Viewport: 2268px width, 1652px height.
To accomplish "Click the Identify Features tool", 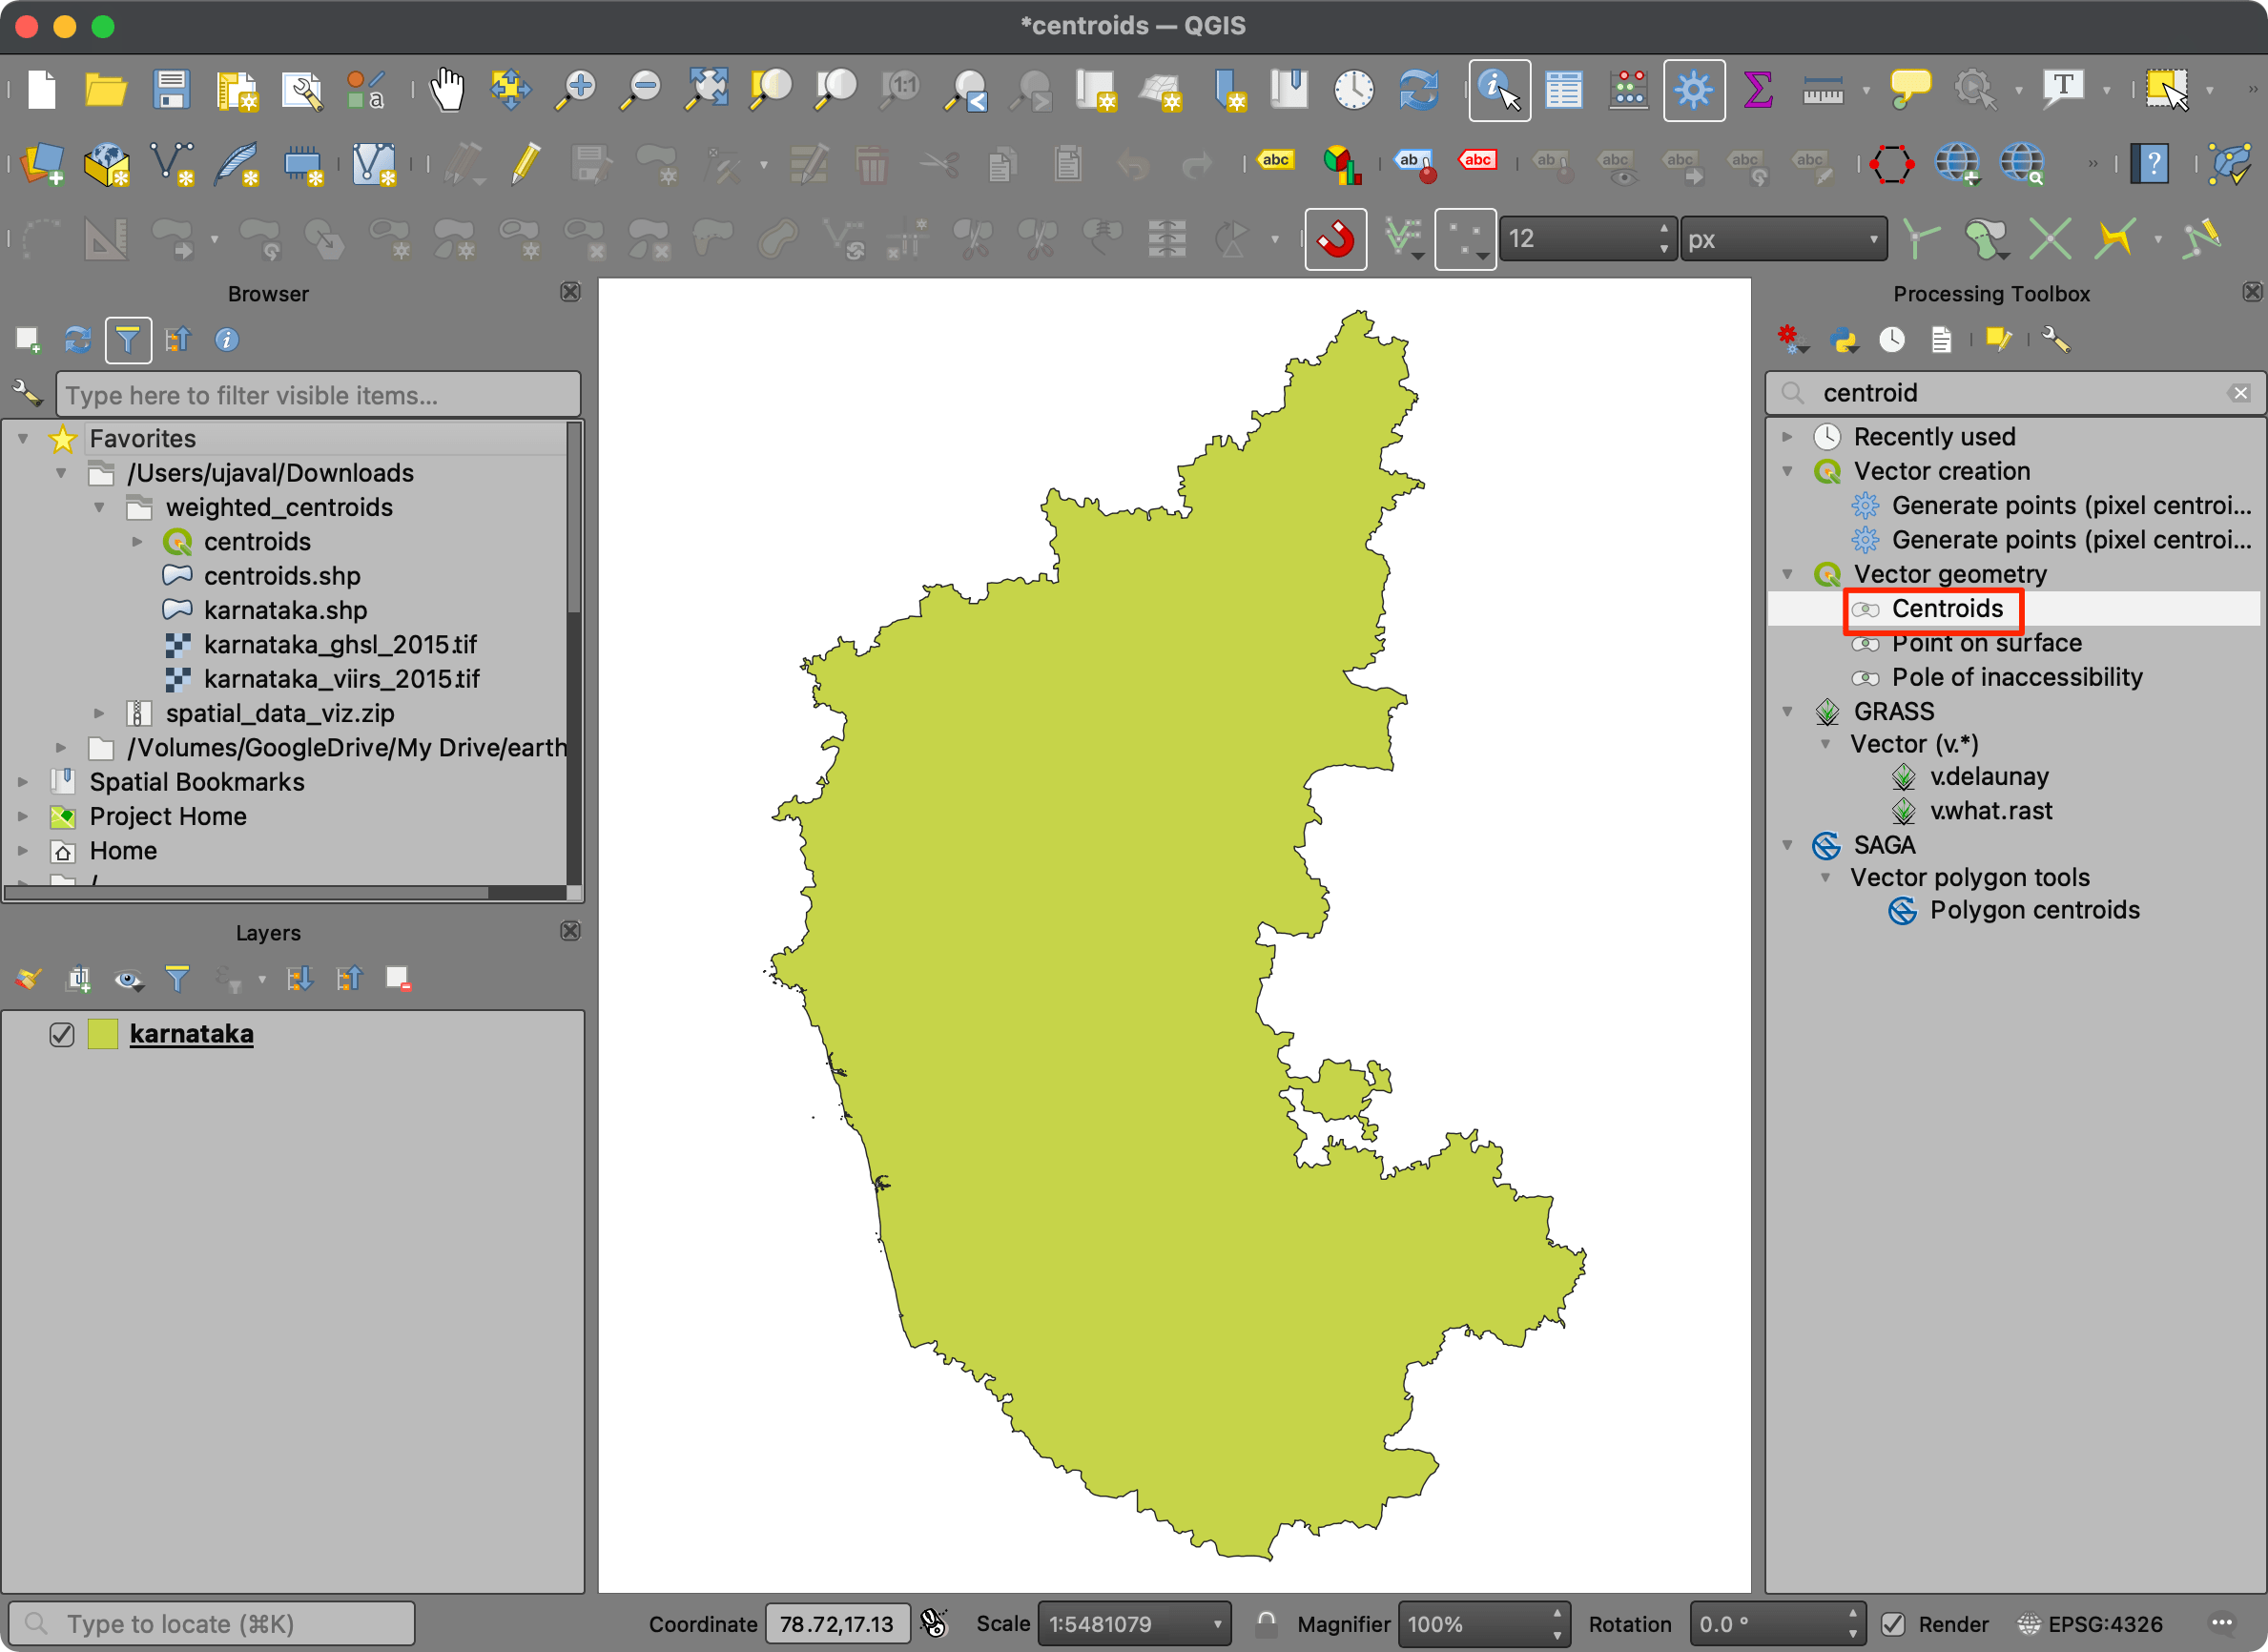I will pos(1498,90).
